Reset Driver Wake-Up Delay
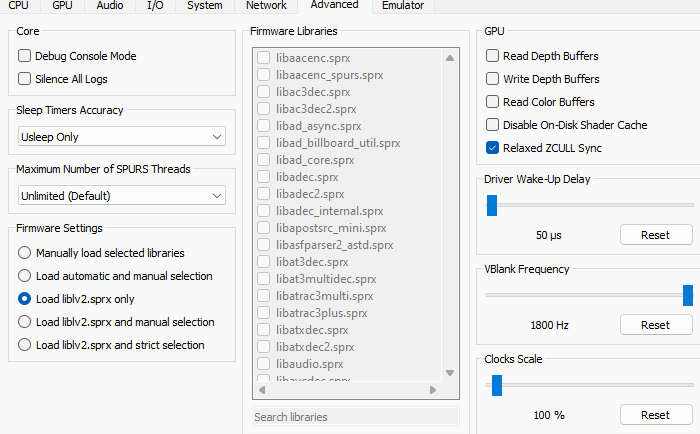 [x=655, y=235]
